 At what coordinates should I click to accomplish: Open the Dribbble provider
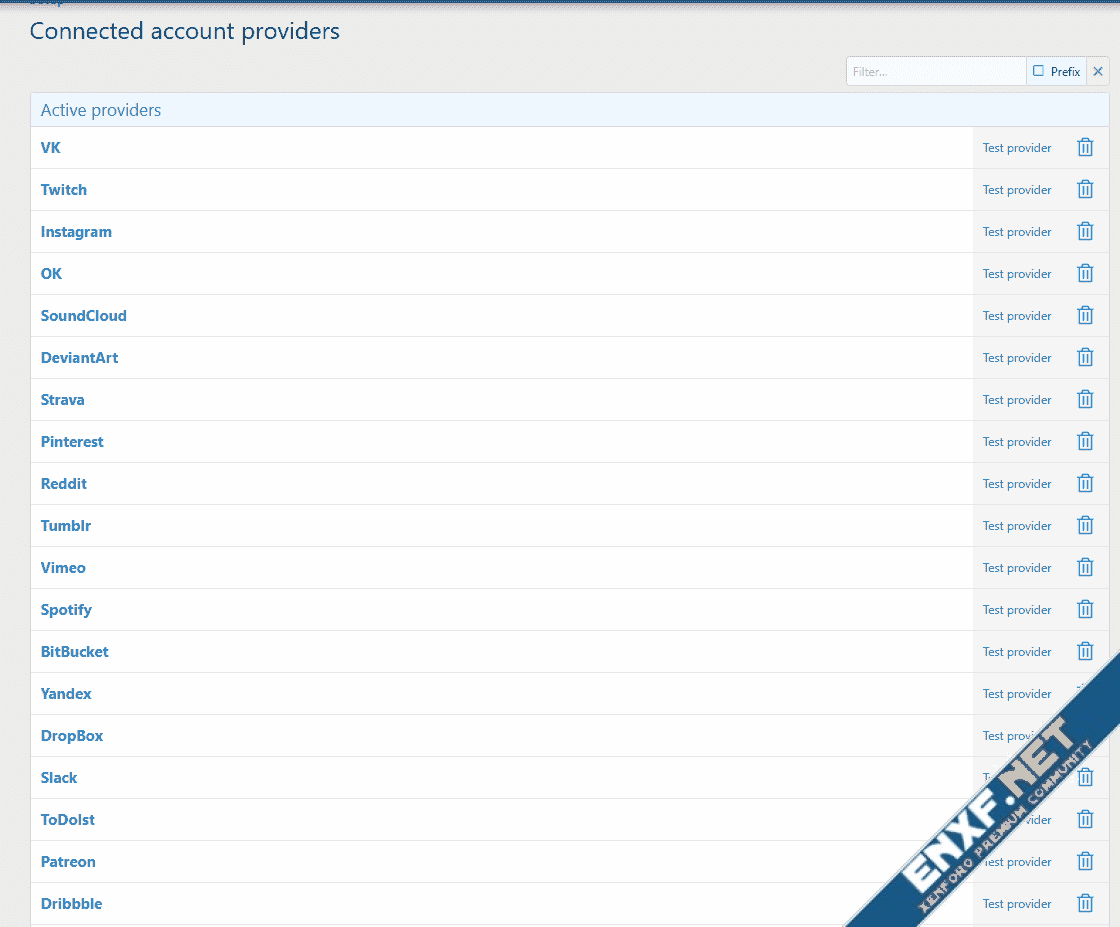[x=71, y=903]
